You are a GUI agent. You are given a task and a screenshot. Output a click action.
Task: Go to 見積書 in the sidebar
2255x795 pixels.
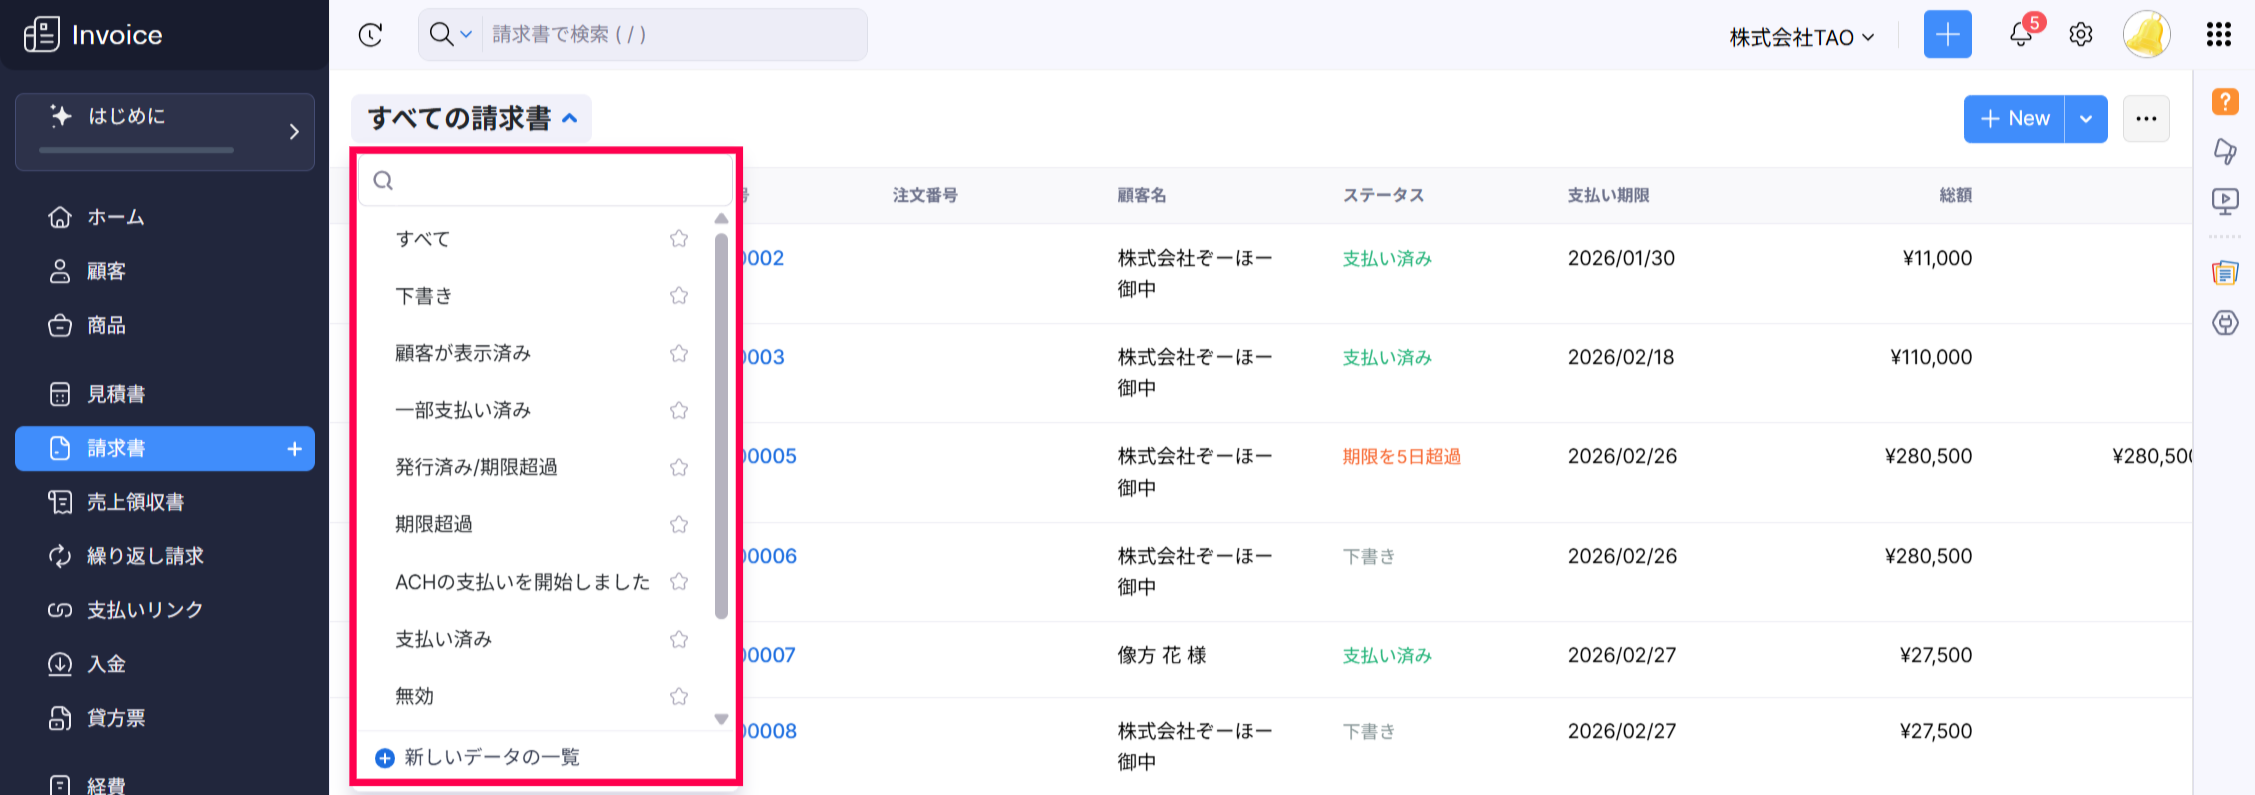pos(116,394)
